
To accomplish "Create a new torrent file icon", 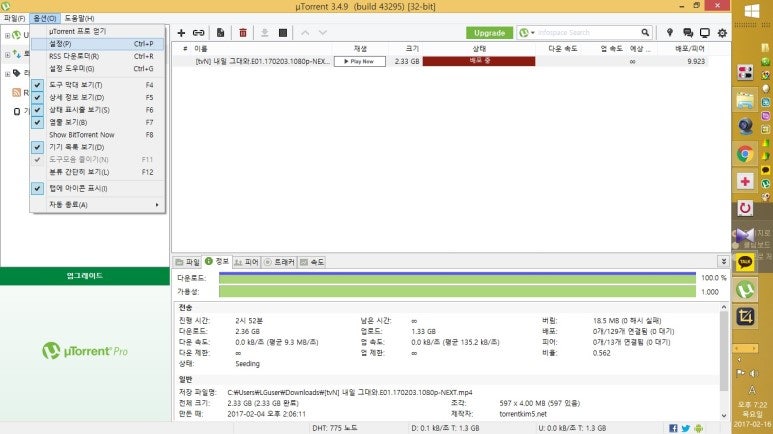I will [x=220, y=33].
